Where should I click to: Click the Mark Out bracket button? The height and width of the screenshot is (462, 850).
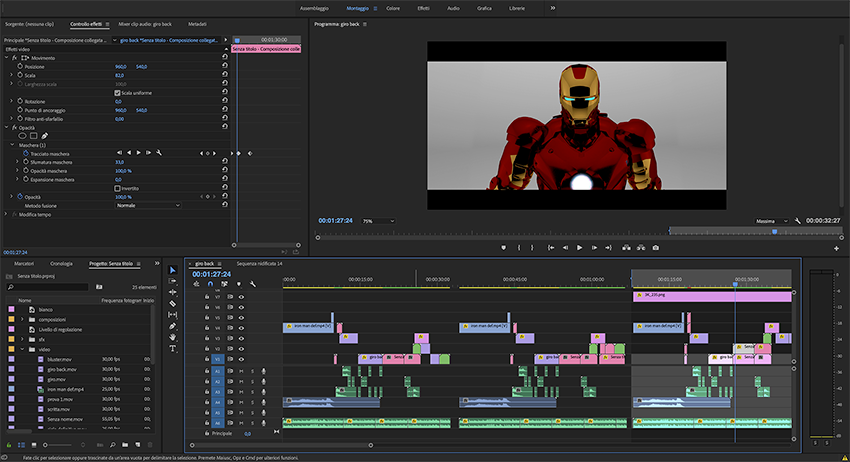pyautogui.click(x=532, y=248)
